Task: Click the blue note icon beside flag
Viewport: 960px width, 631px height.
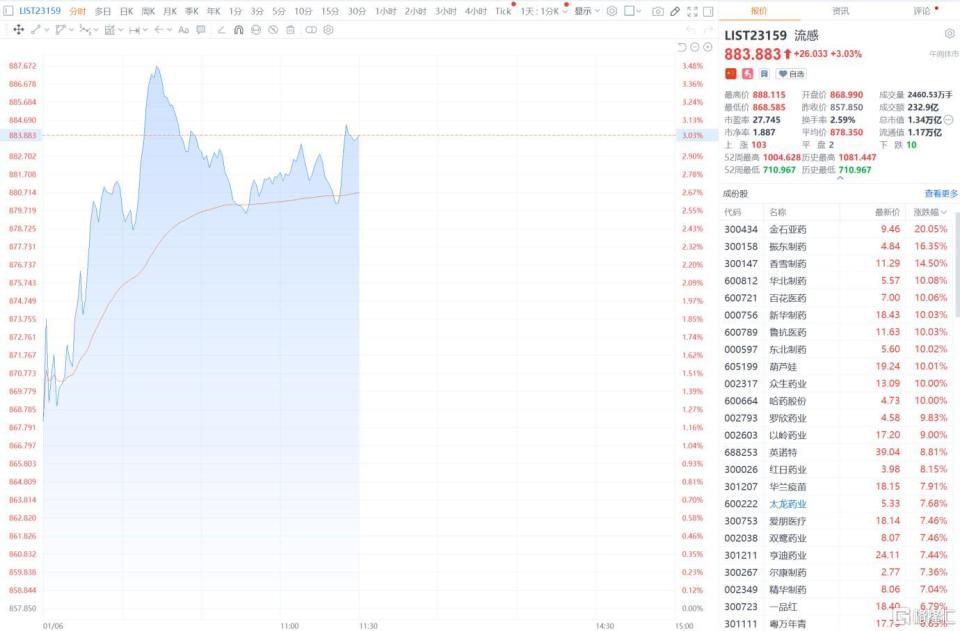Action: click(764, 73)
